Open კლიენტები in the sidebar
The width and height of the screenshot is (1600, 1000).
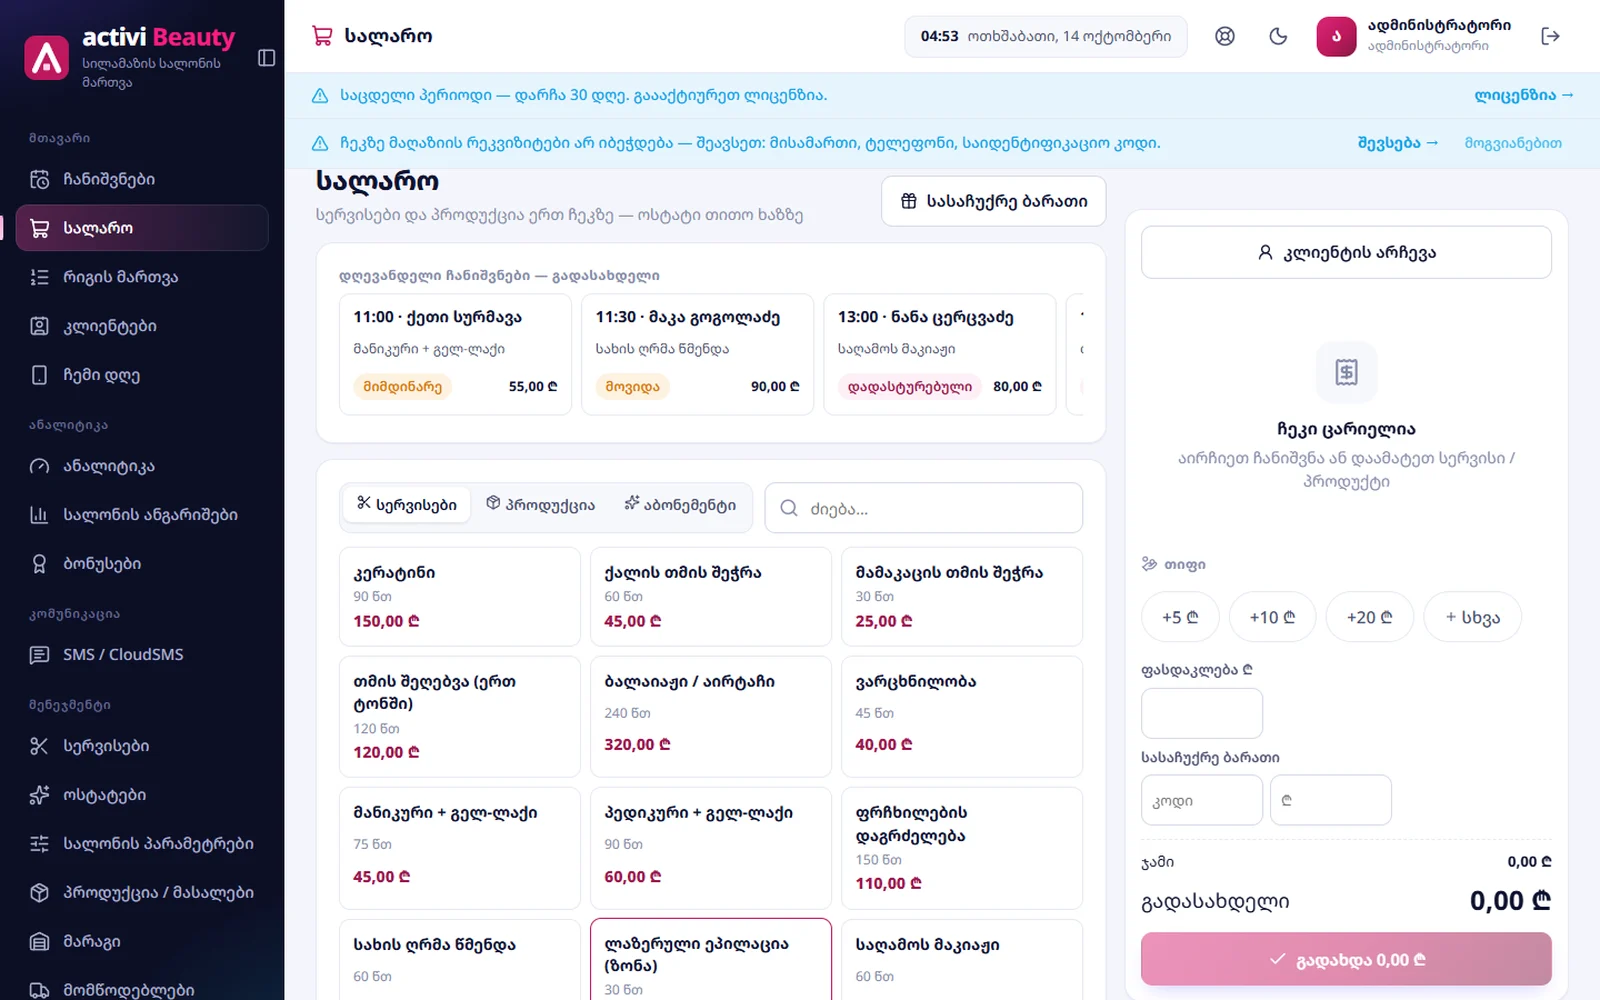point(142,326)
